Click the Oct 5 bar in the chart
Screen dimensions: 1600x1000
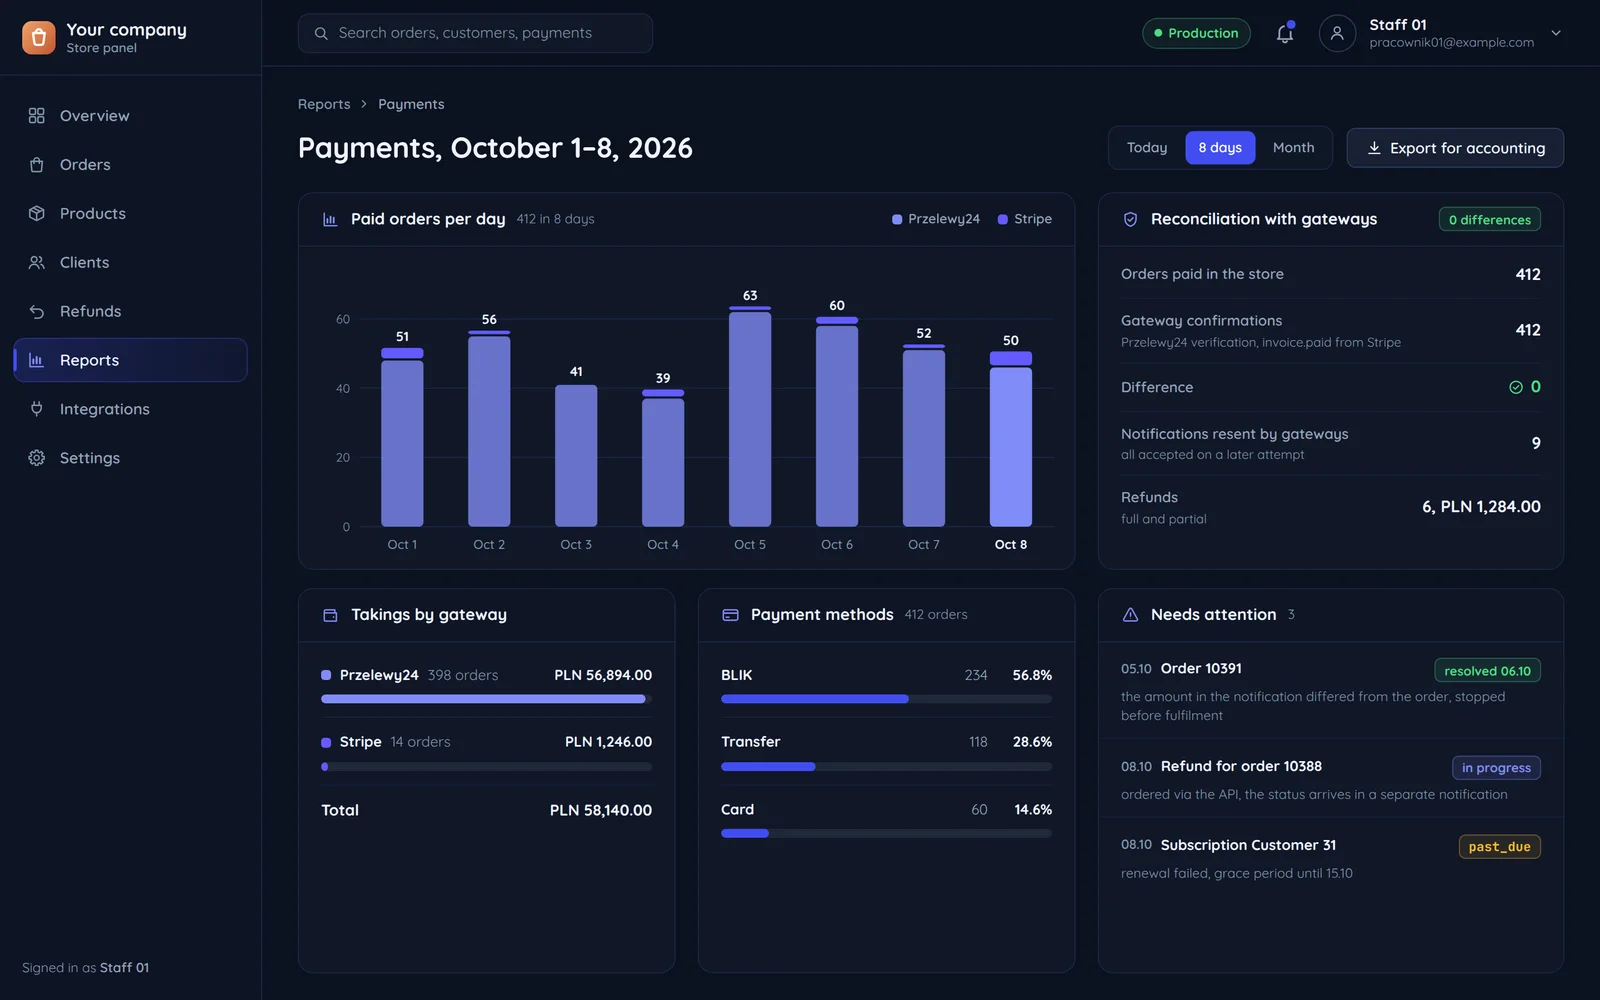pos(750,416)
